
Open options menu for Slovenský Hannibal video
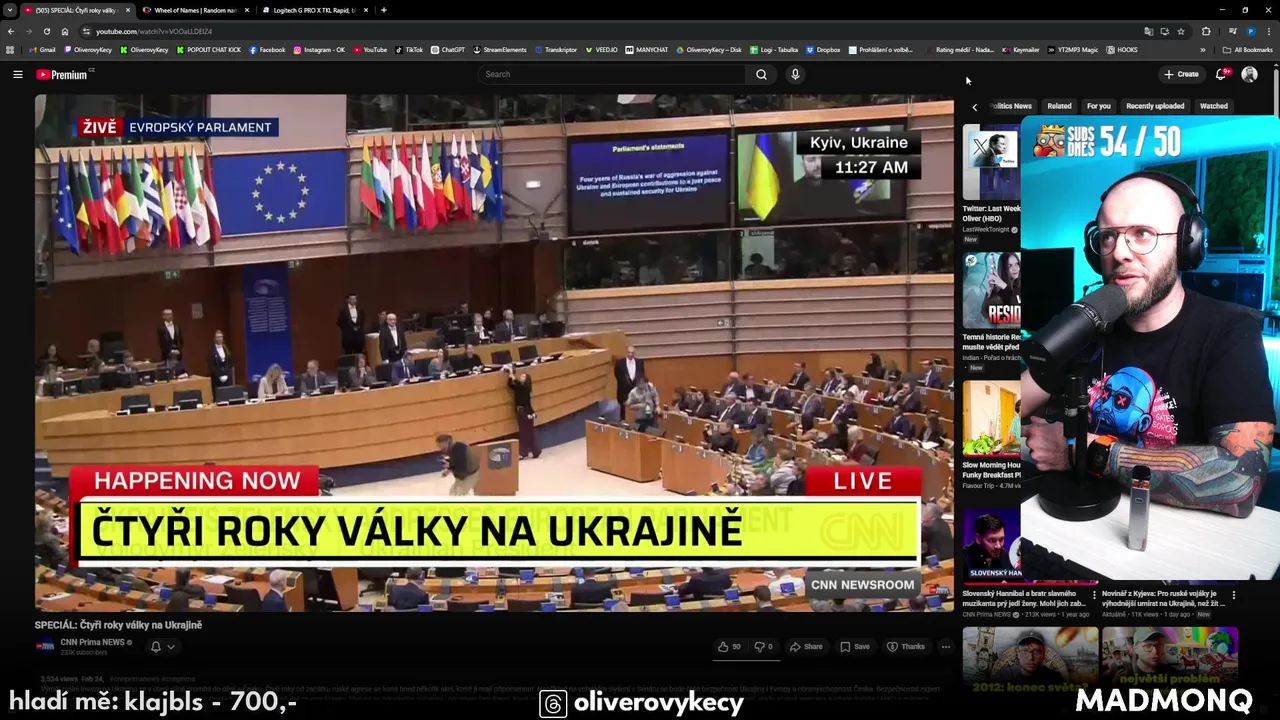(x=1094, y=595)
